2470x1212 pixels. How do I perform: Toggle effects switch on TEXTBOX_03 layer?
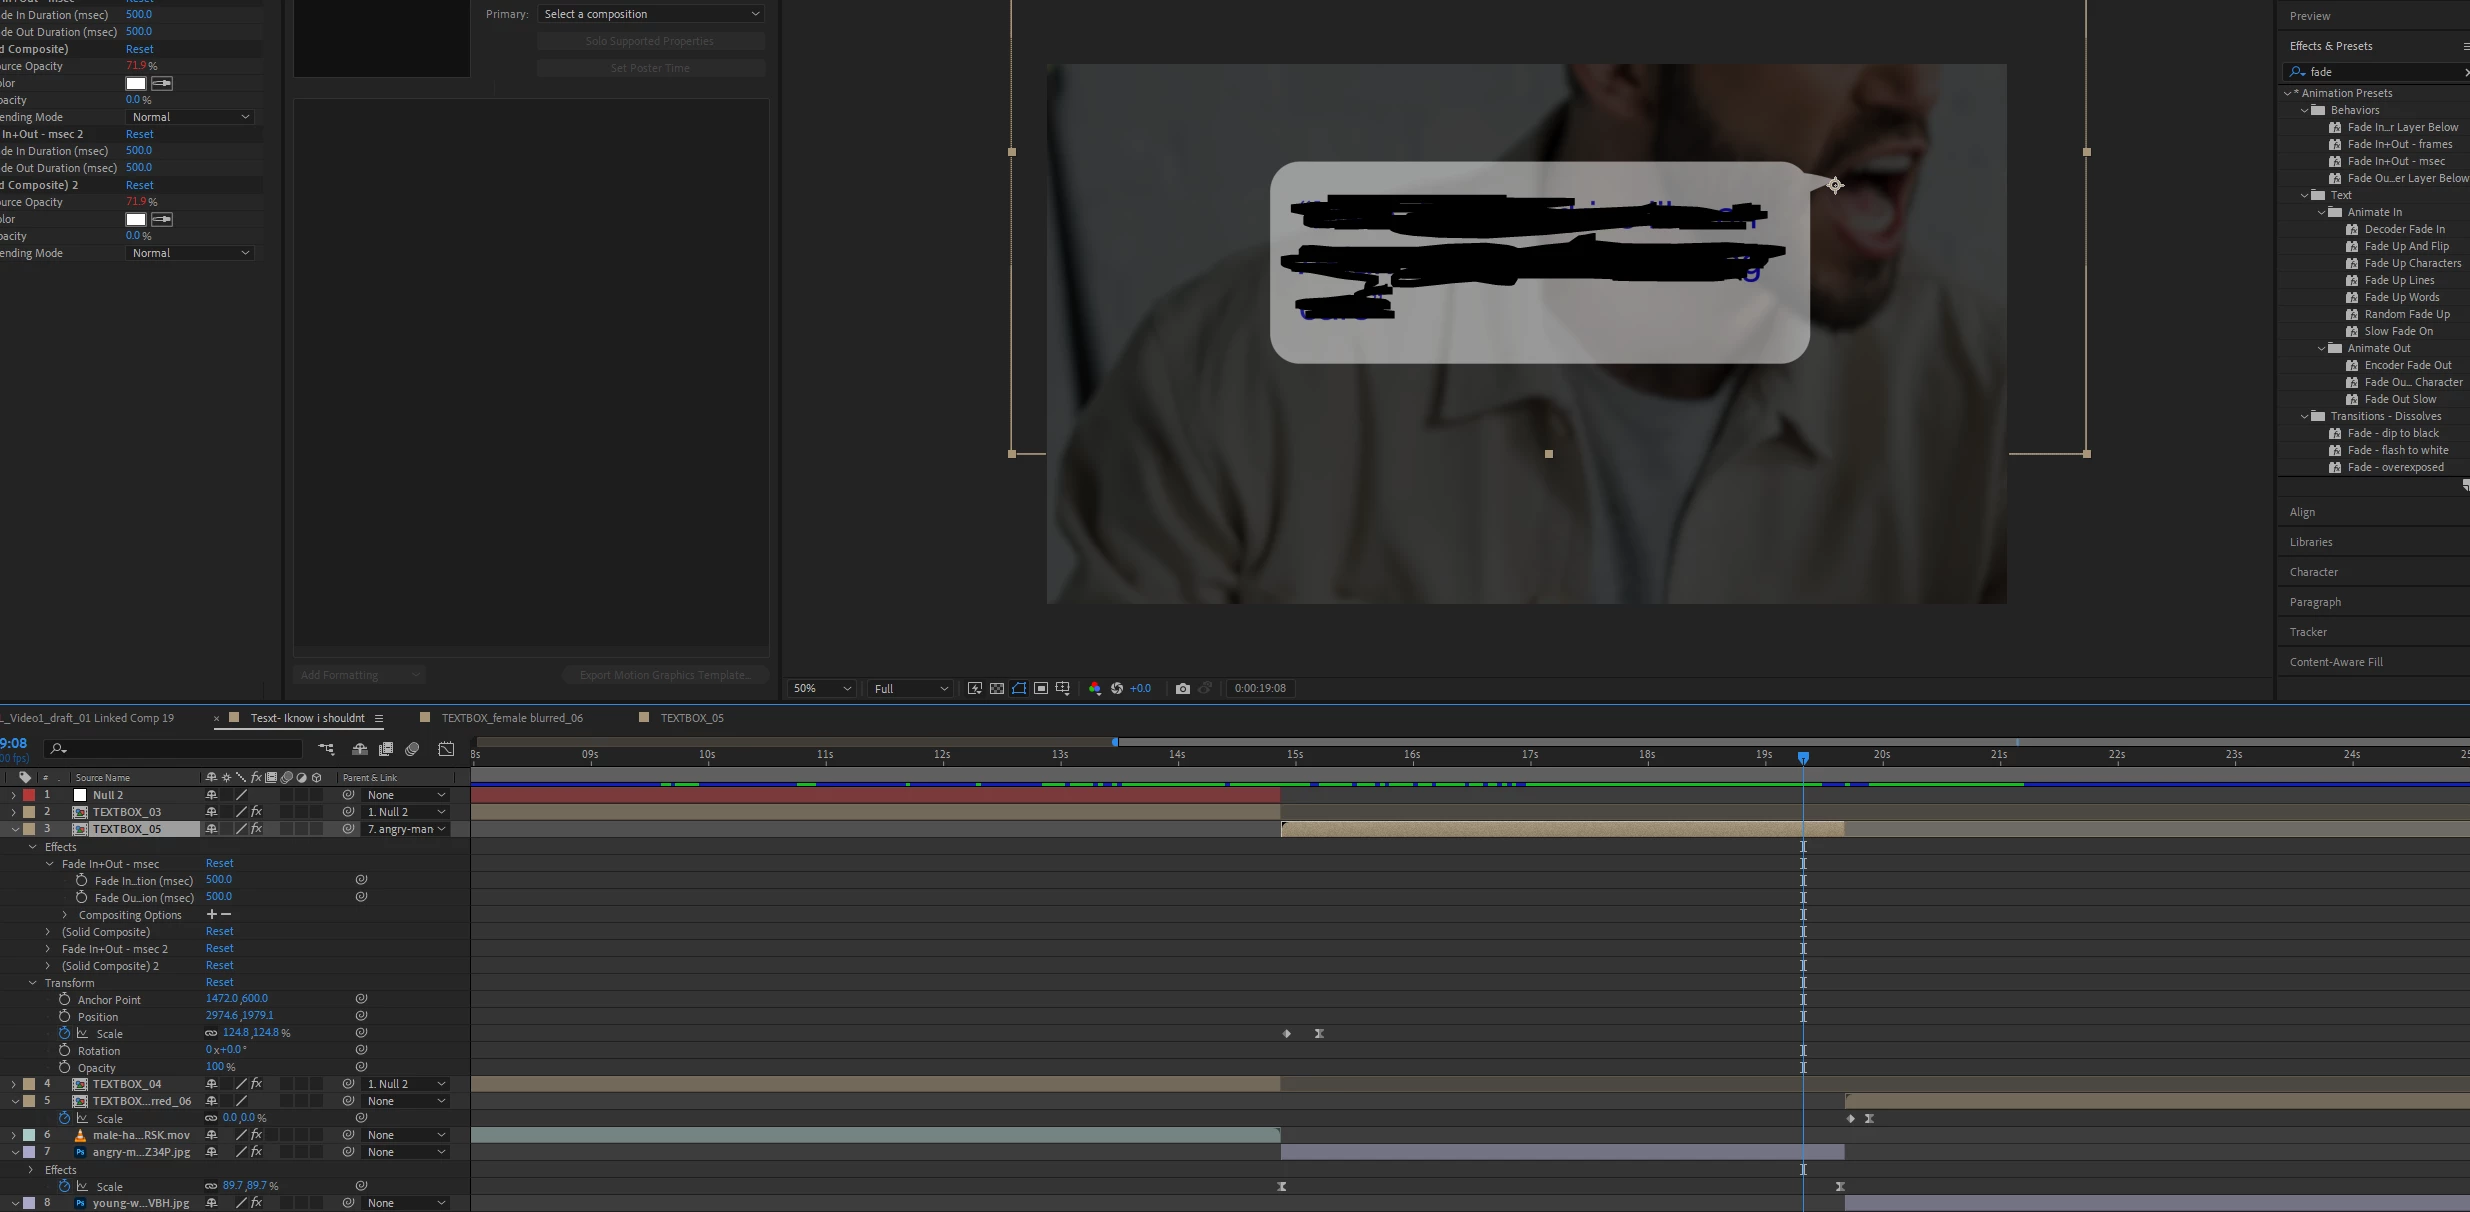coord(256,812)
